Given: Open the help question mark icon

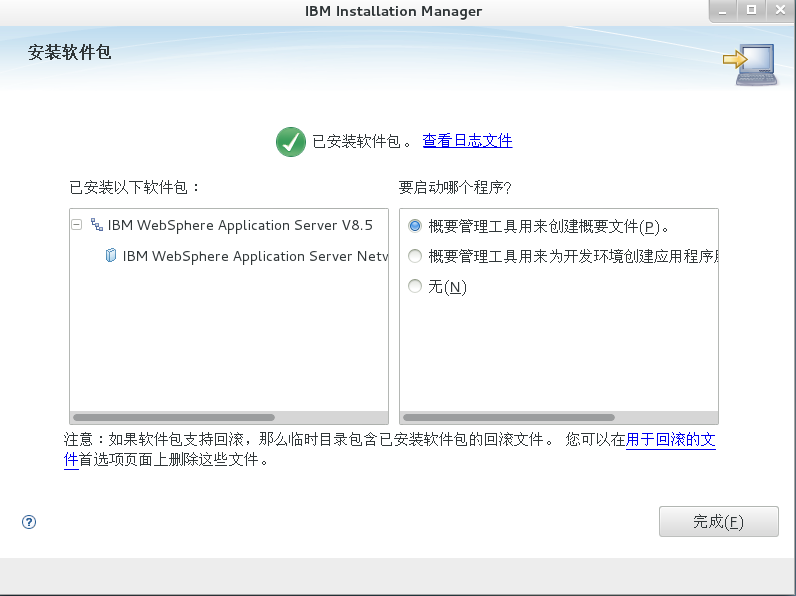Looking at the screenshot, I should 29,522.
